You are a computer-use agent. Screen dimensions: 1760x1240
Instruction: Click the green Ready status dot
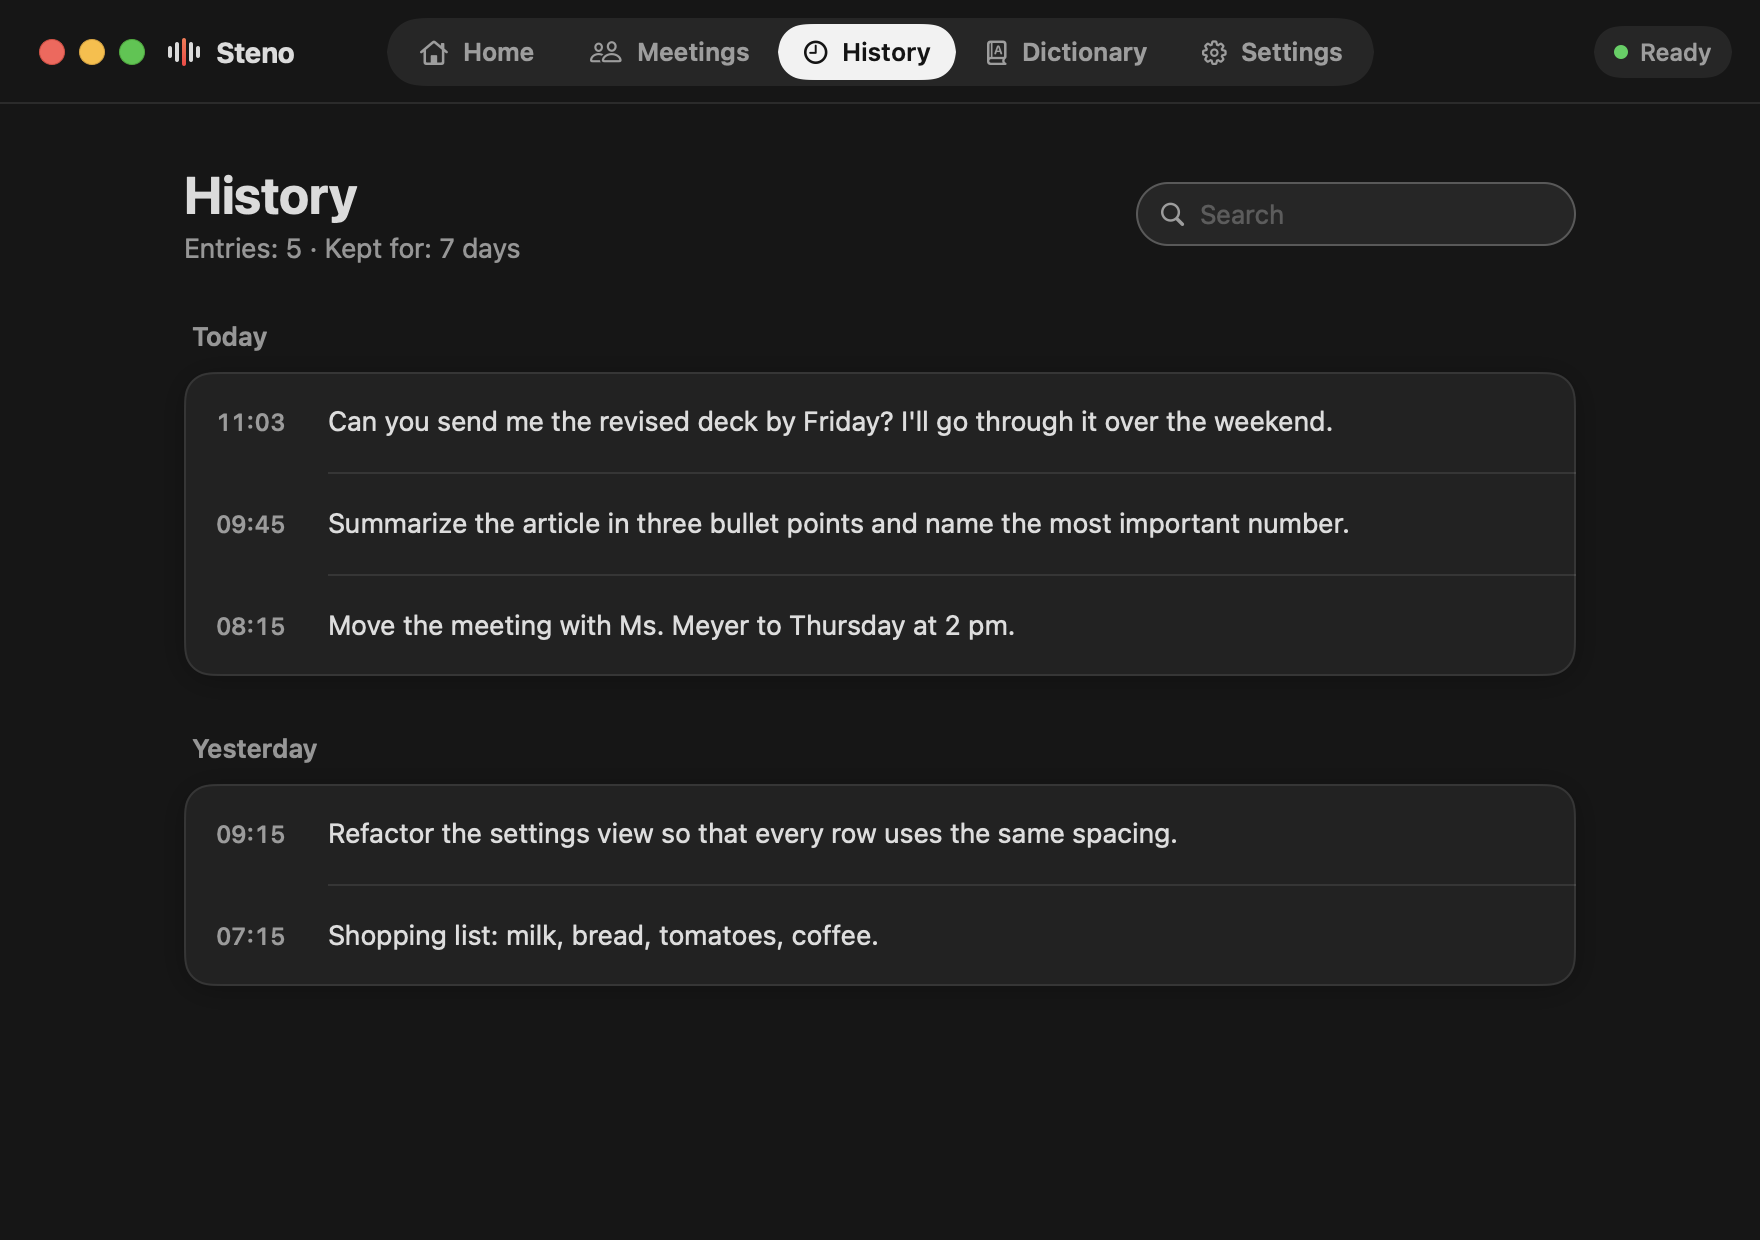[1621, 52]
